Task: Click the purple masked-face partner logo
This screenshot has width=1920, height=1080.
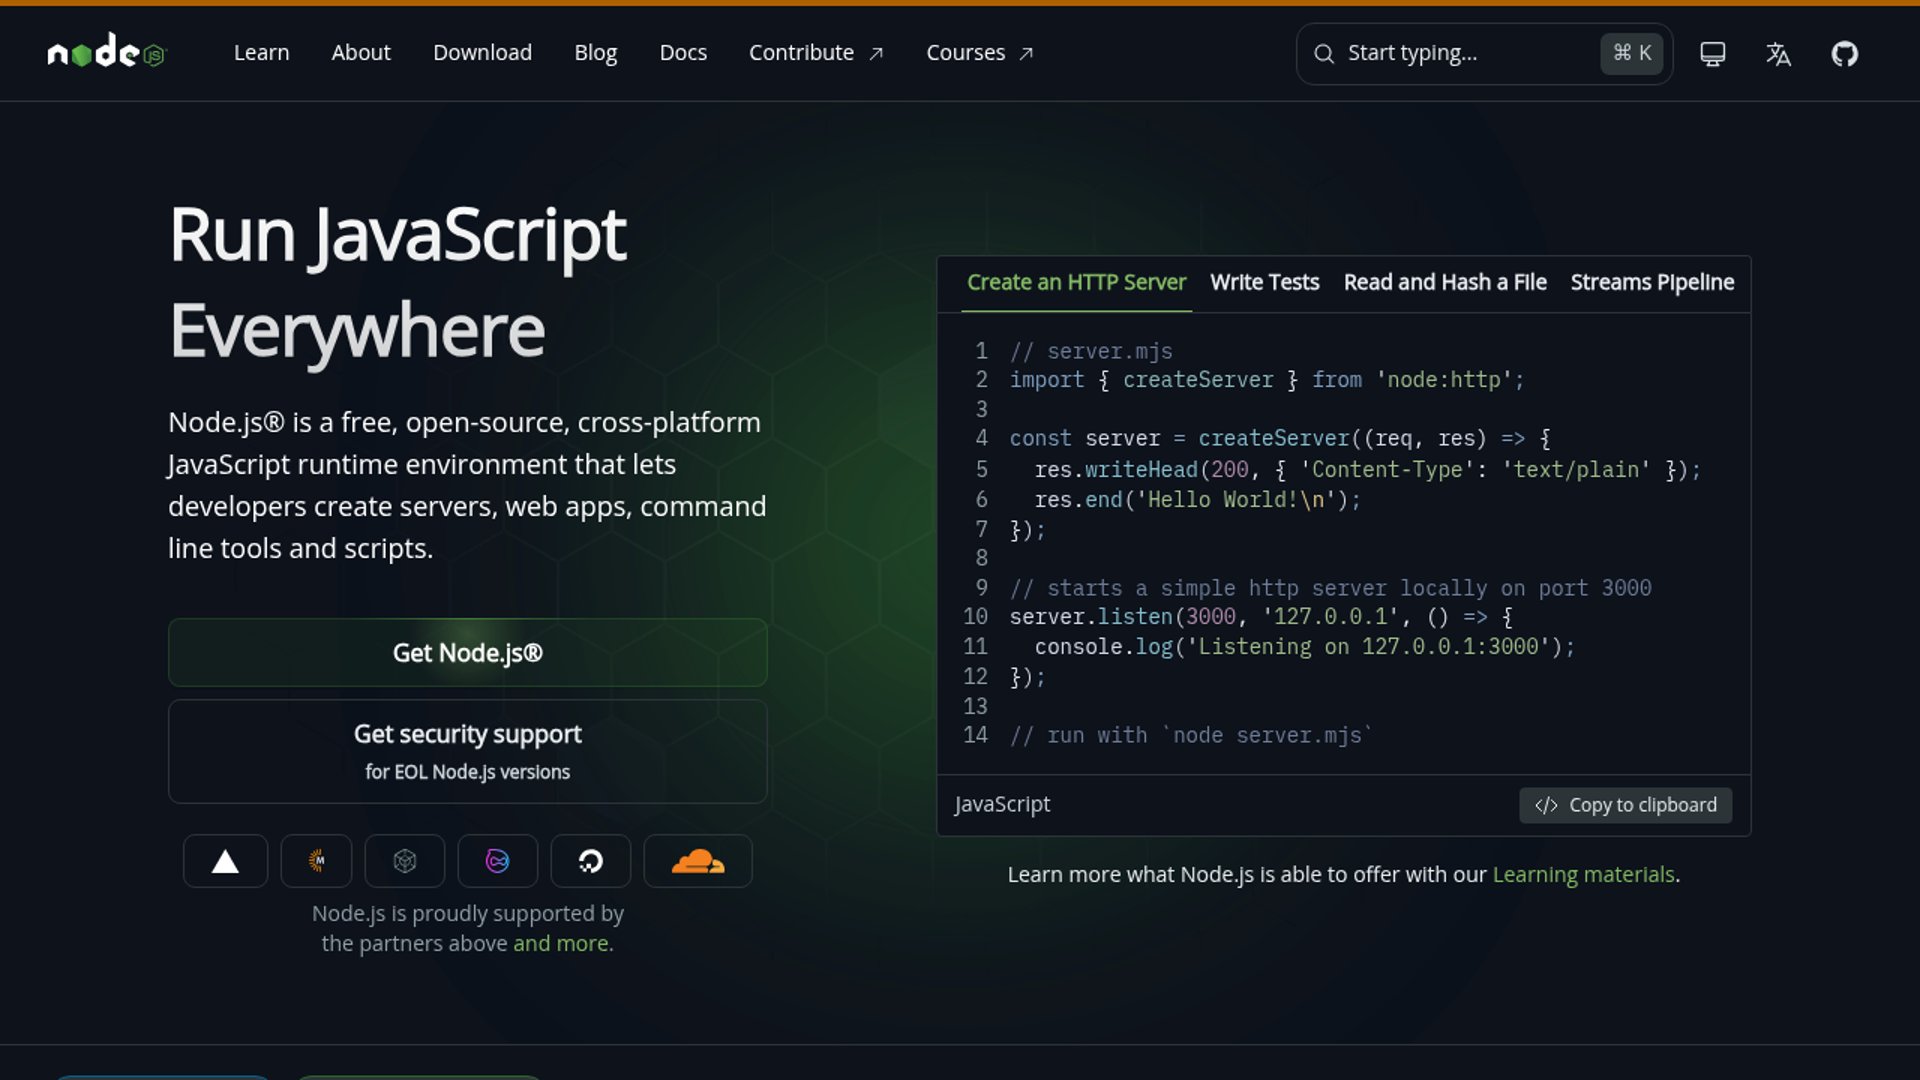Action: pos(497,861)
